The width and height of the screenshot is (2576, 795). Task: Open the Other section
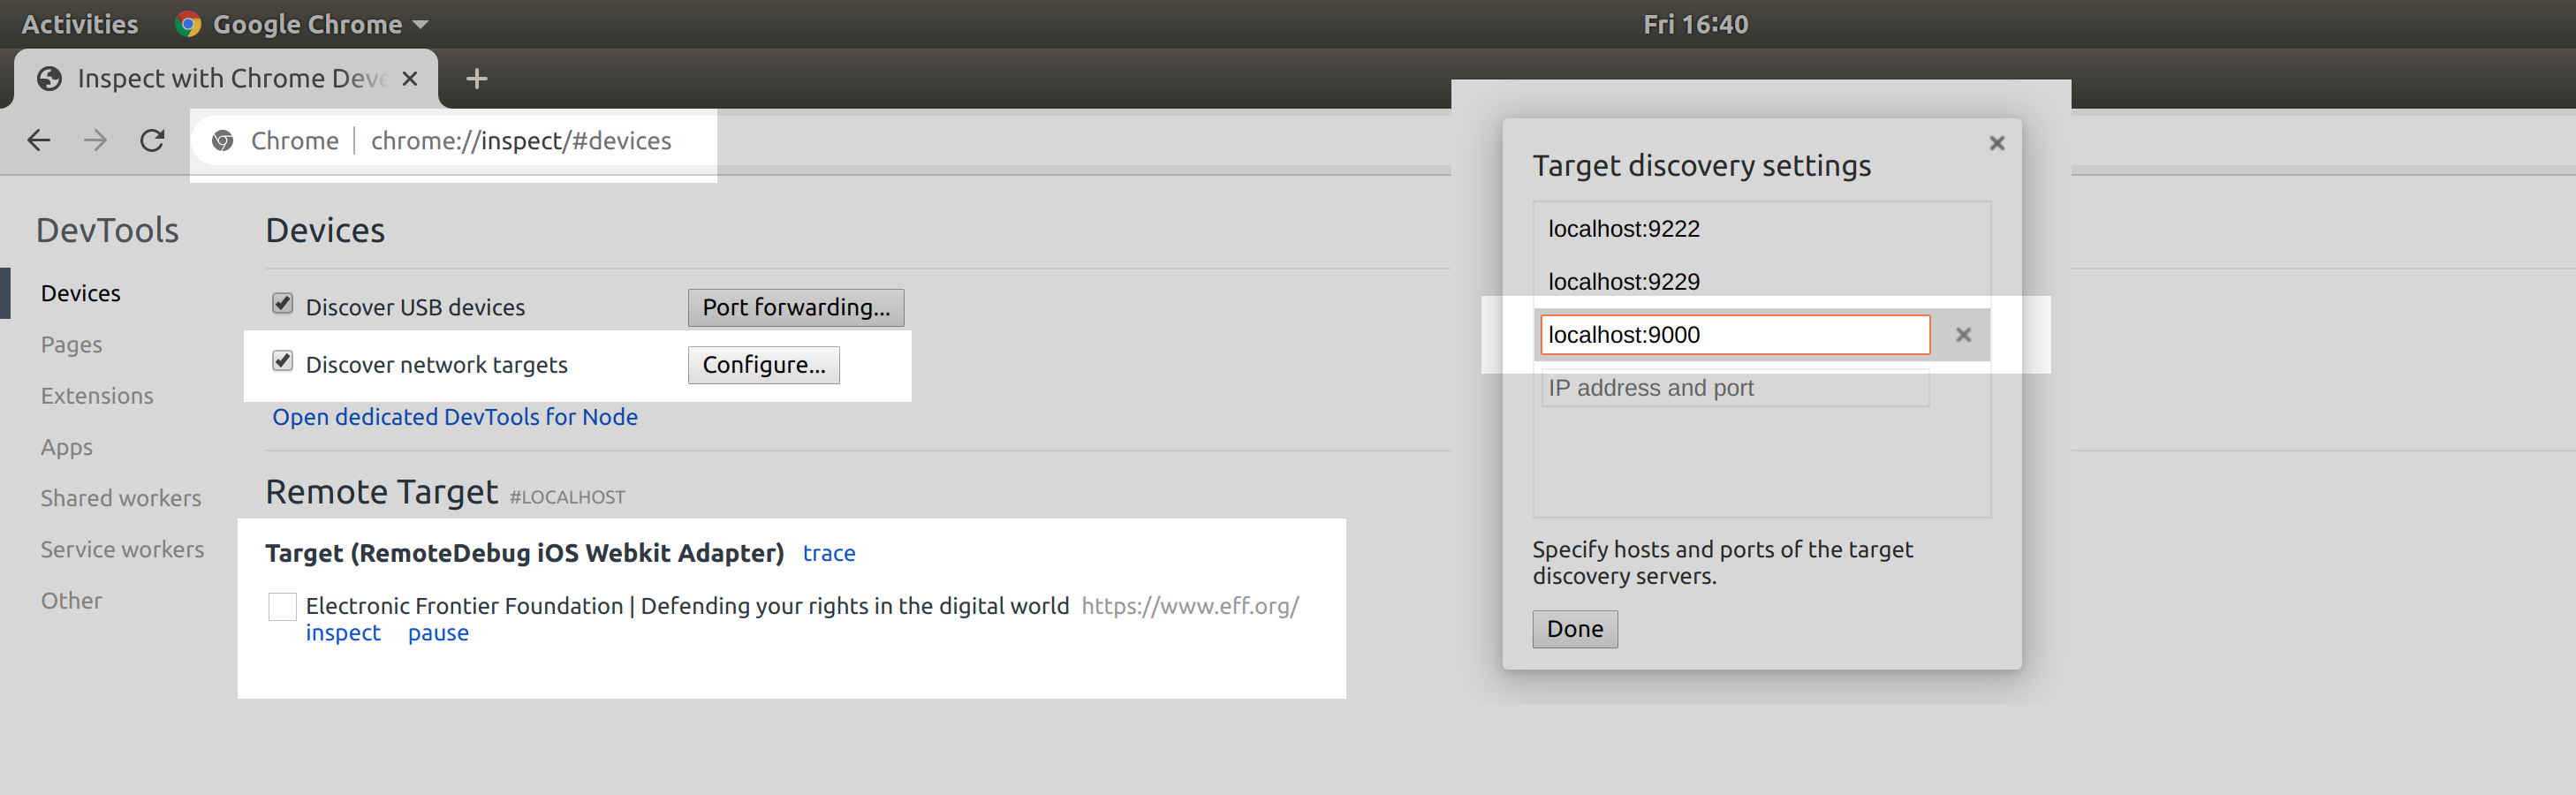pos(71,601)
